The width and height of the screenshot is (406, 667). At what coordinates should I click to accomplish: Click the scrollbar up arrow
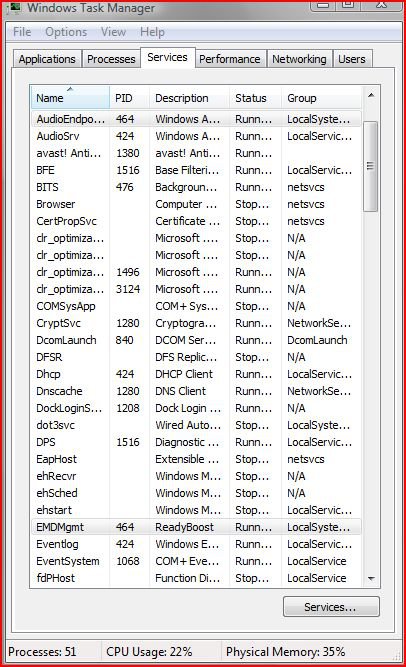pos(371,95)
